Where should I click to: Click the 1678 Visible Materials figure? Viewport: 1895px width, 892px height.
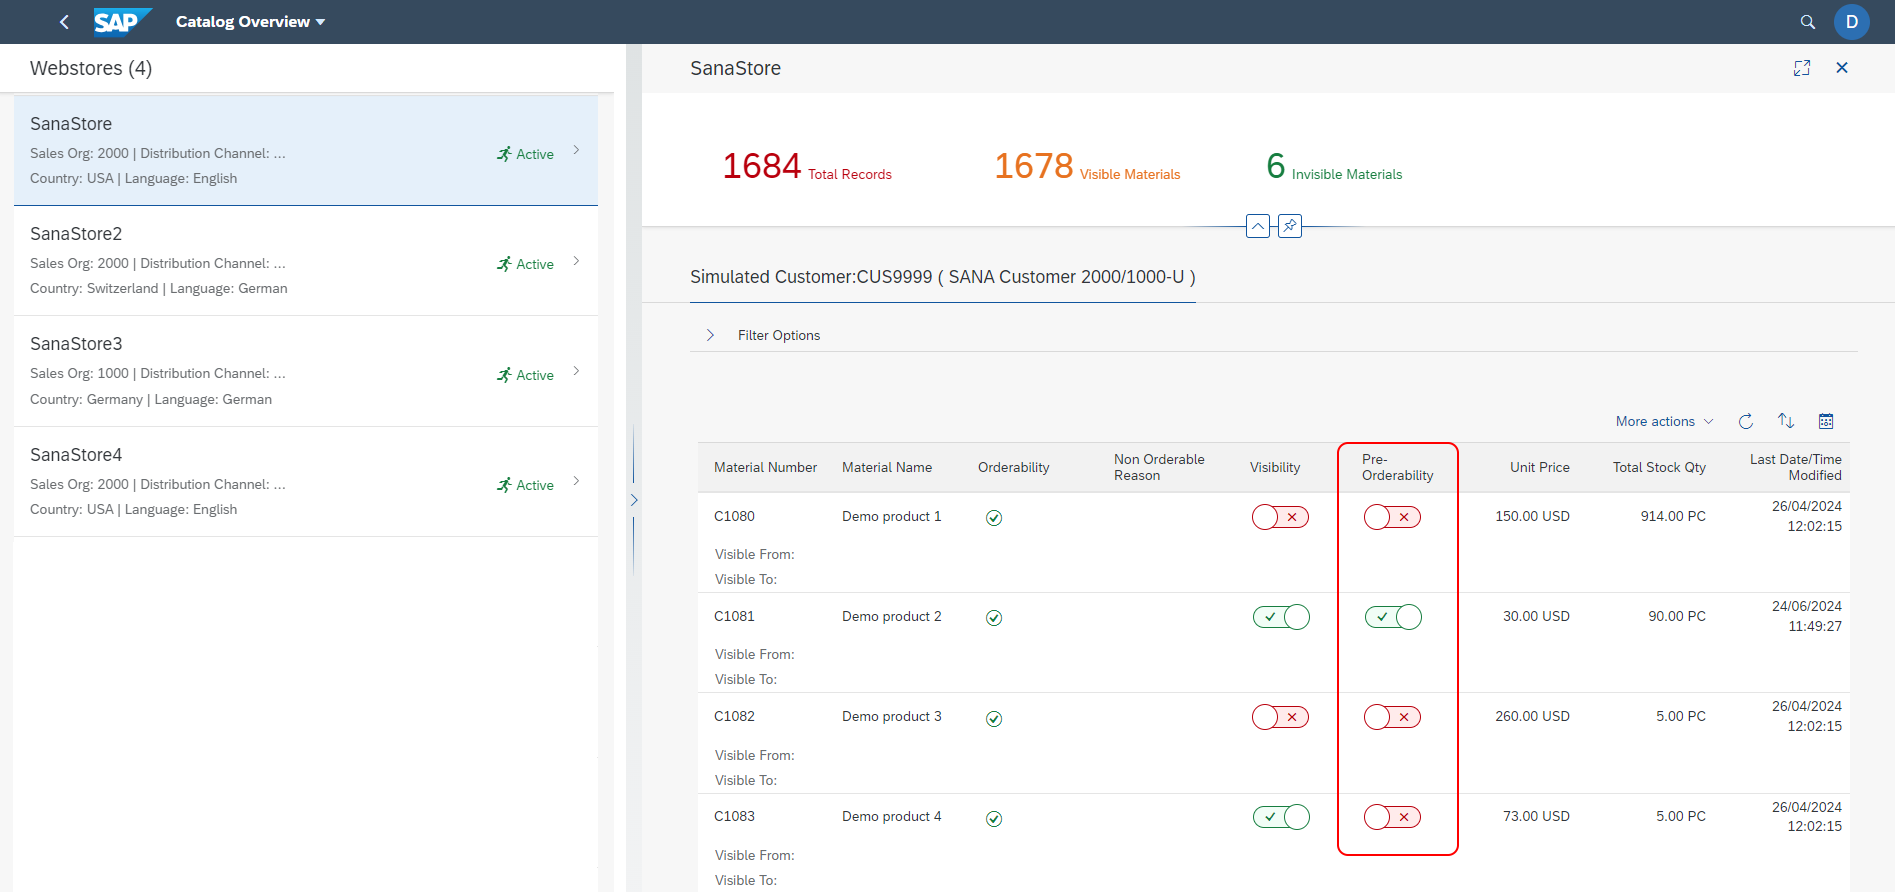click(x=1087, y=166)
